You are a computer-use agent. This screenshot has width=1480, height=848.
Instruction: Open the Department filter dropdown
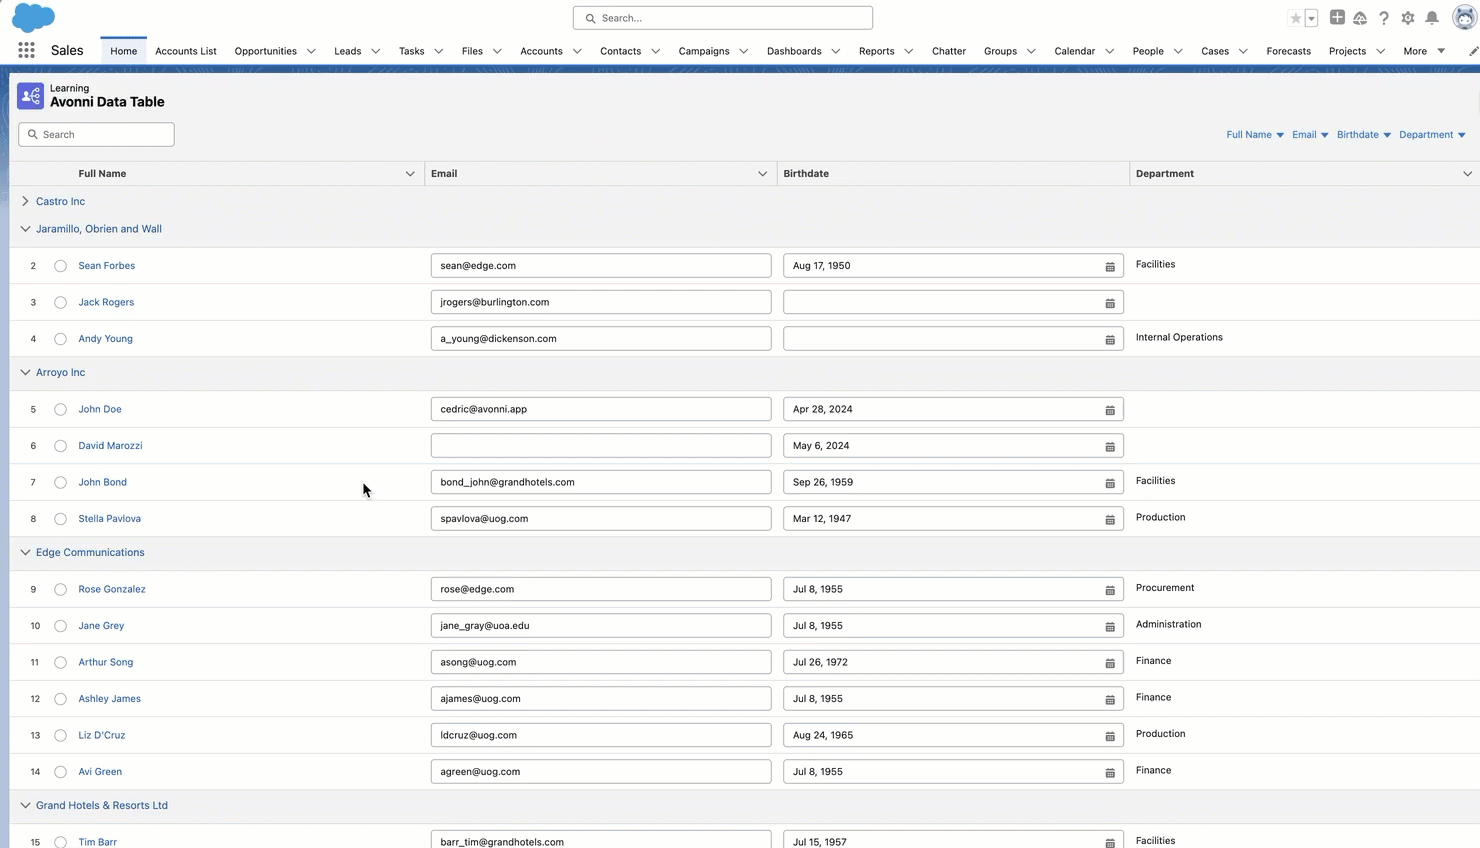click(x=1432, y=135)
